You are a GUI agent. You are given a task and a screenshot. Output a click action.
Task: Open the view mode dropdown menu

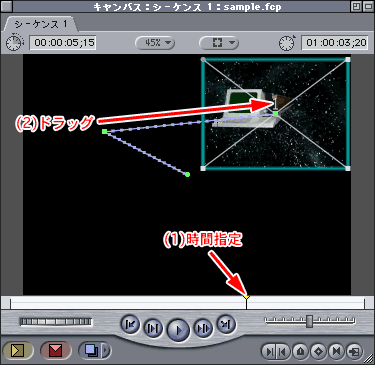point(219,43)
